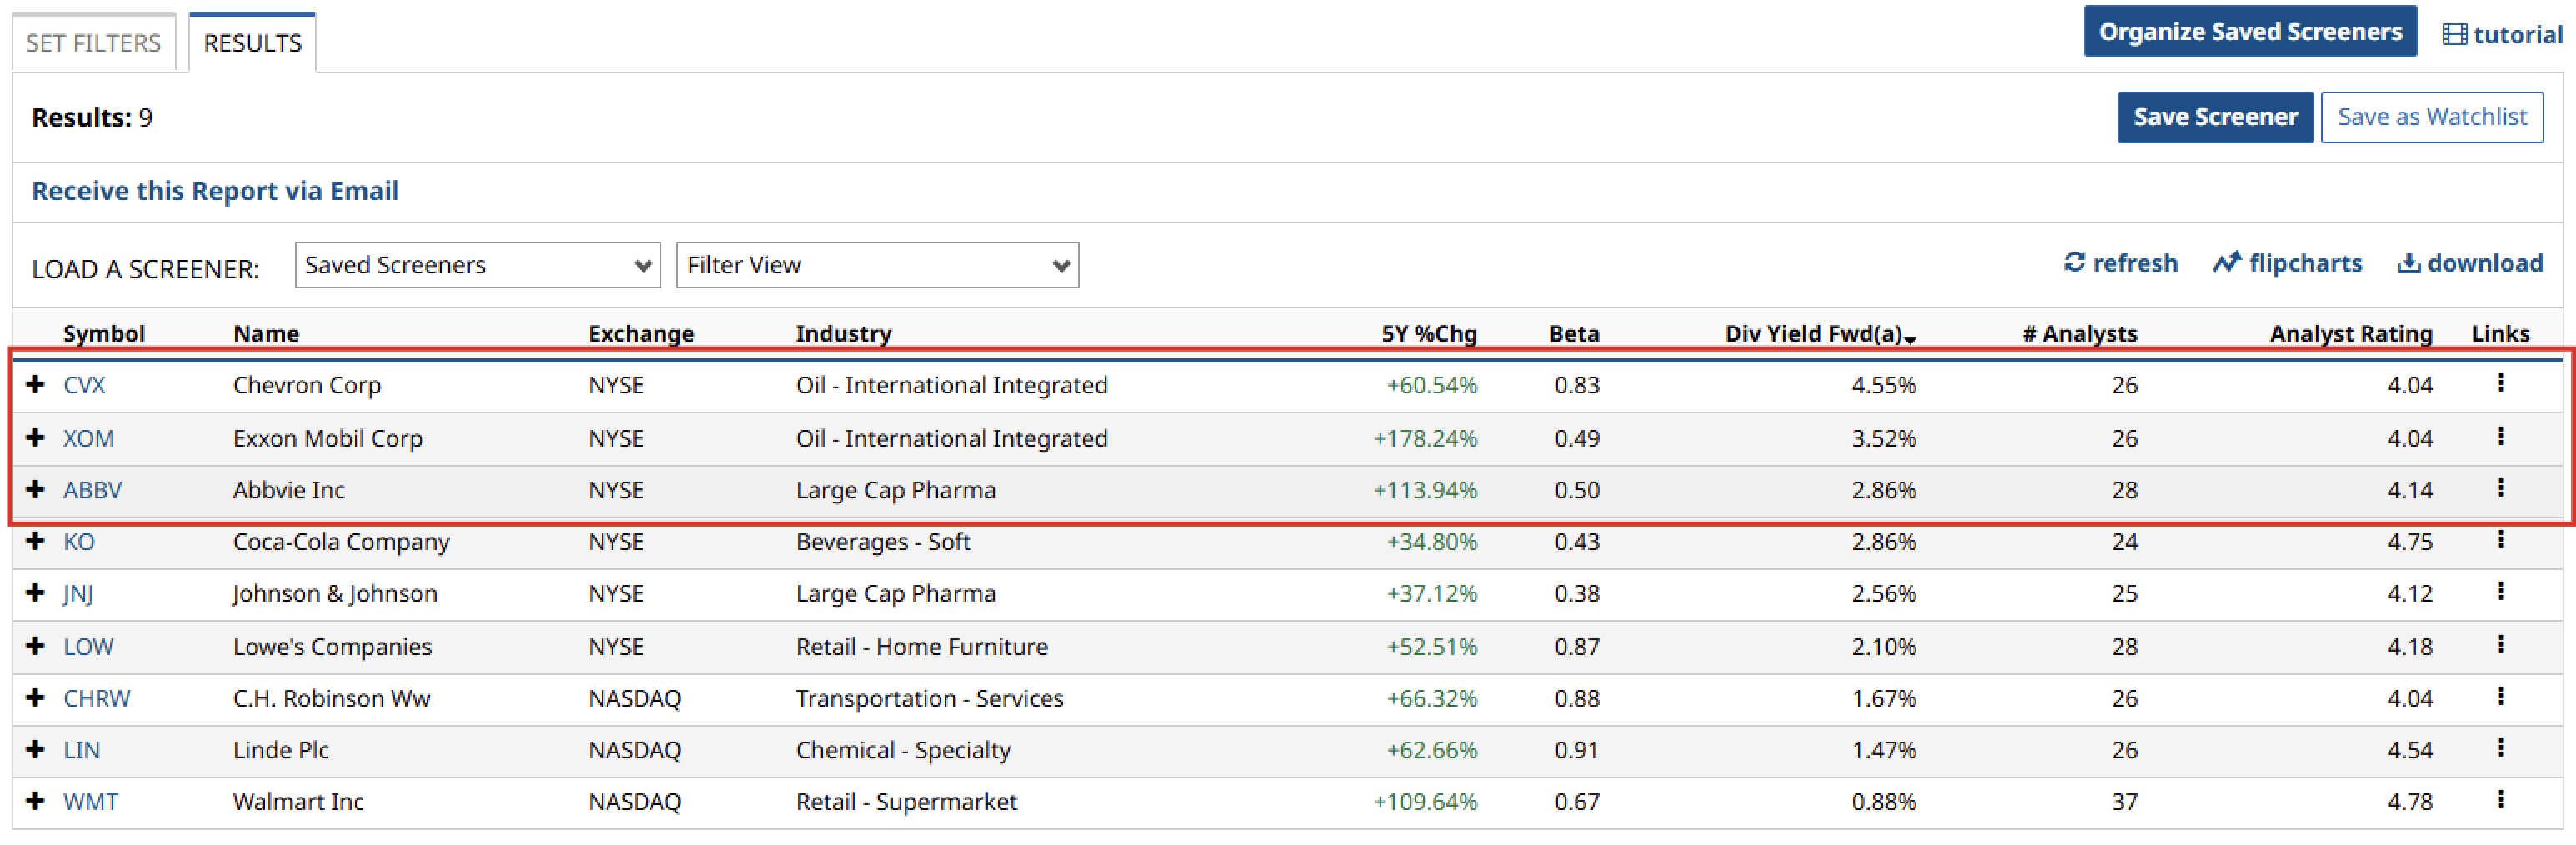Screen dimensions: 2576x845
Task: Click the refresh icon
Action: tap(2074, 263)
